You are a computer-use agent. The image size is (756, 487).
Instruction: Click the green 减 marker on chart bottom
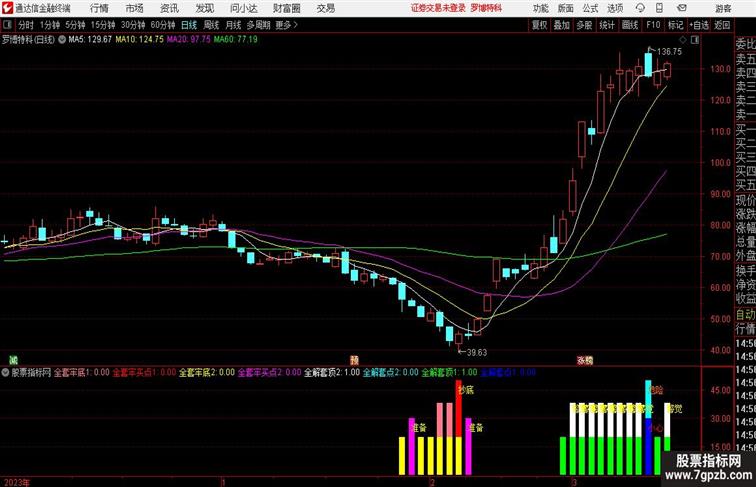tap(14, 360)
